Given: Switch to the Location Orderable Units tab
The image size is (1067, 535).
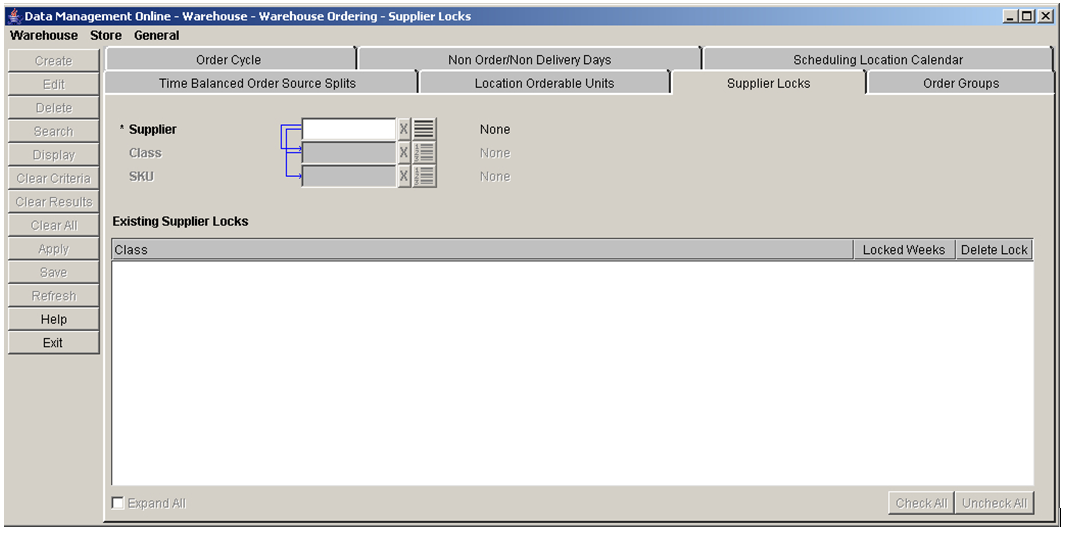Looking at the screenshot, I should point(544,83).
